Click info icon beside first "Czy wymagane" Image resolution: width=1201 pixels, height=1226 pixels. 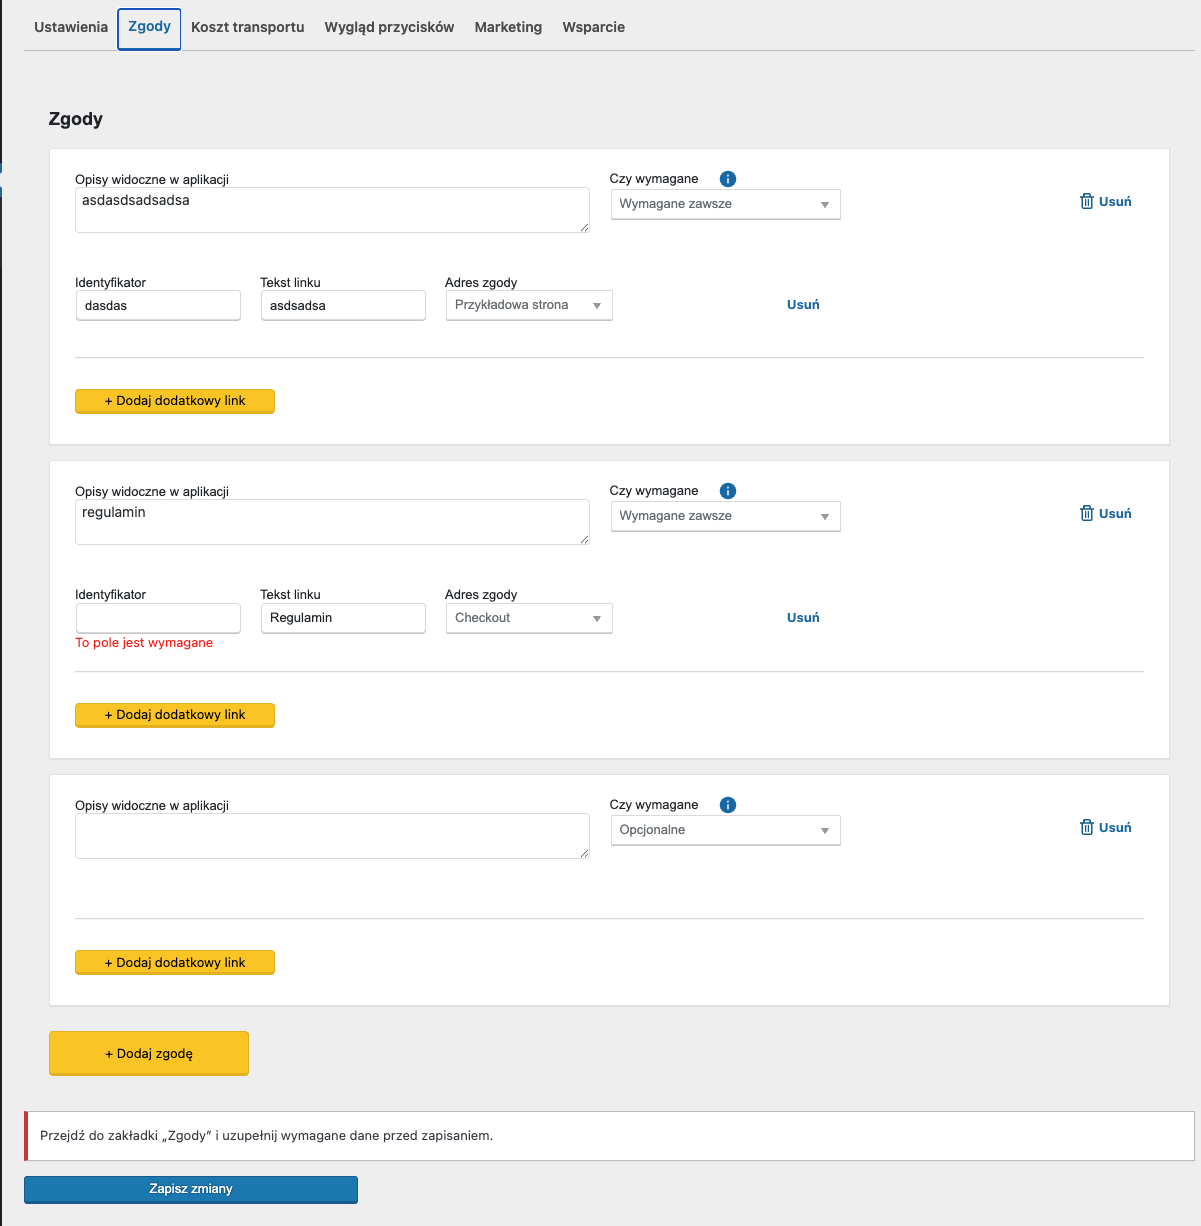click(728, 179)
